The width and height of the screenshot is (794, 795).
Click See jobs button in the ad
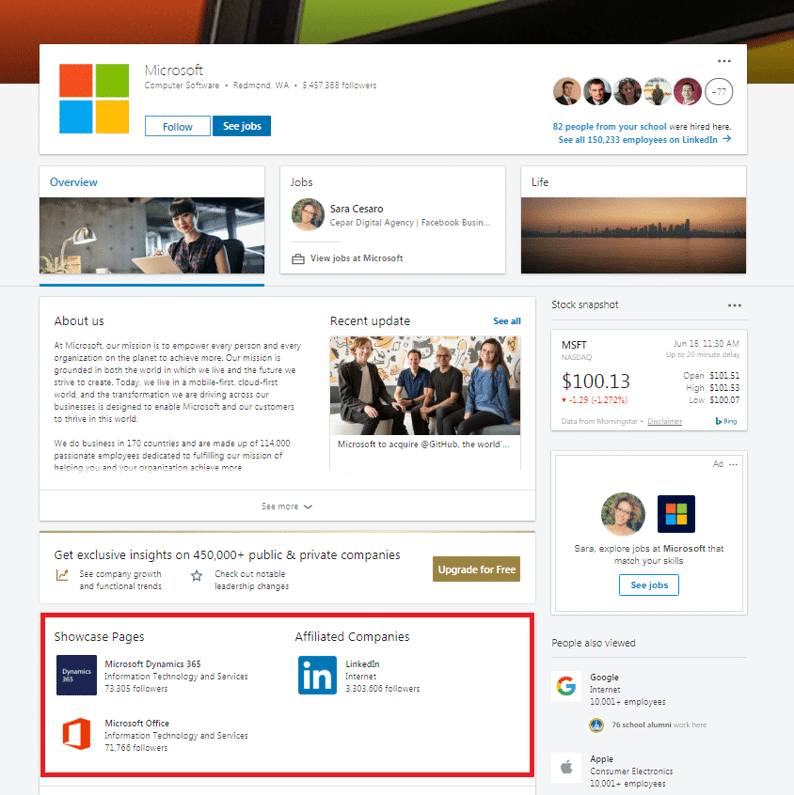point(648,585)
